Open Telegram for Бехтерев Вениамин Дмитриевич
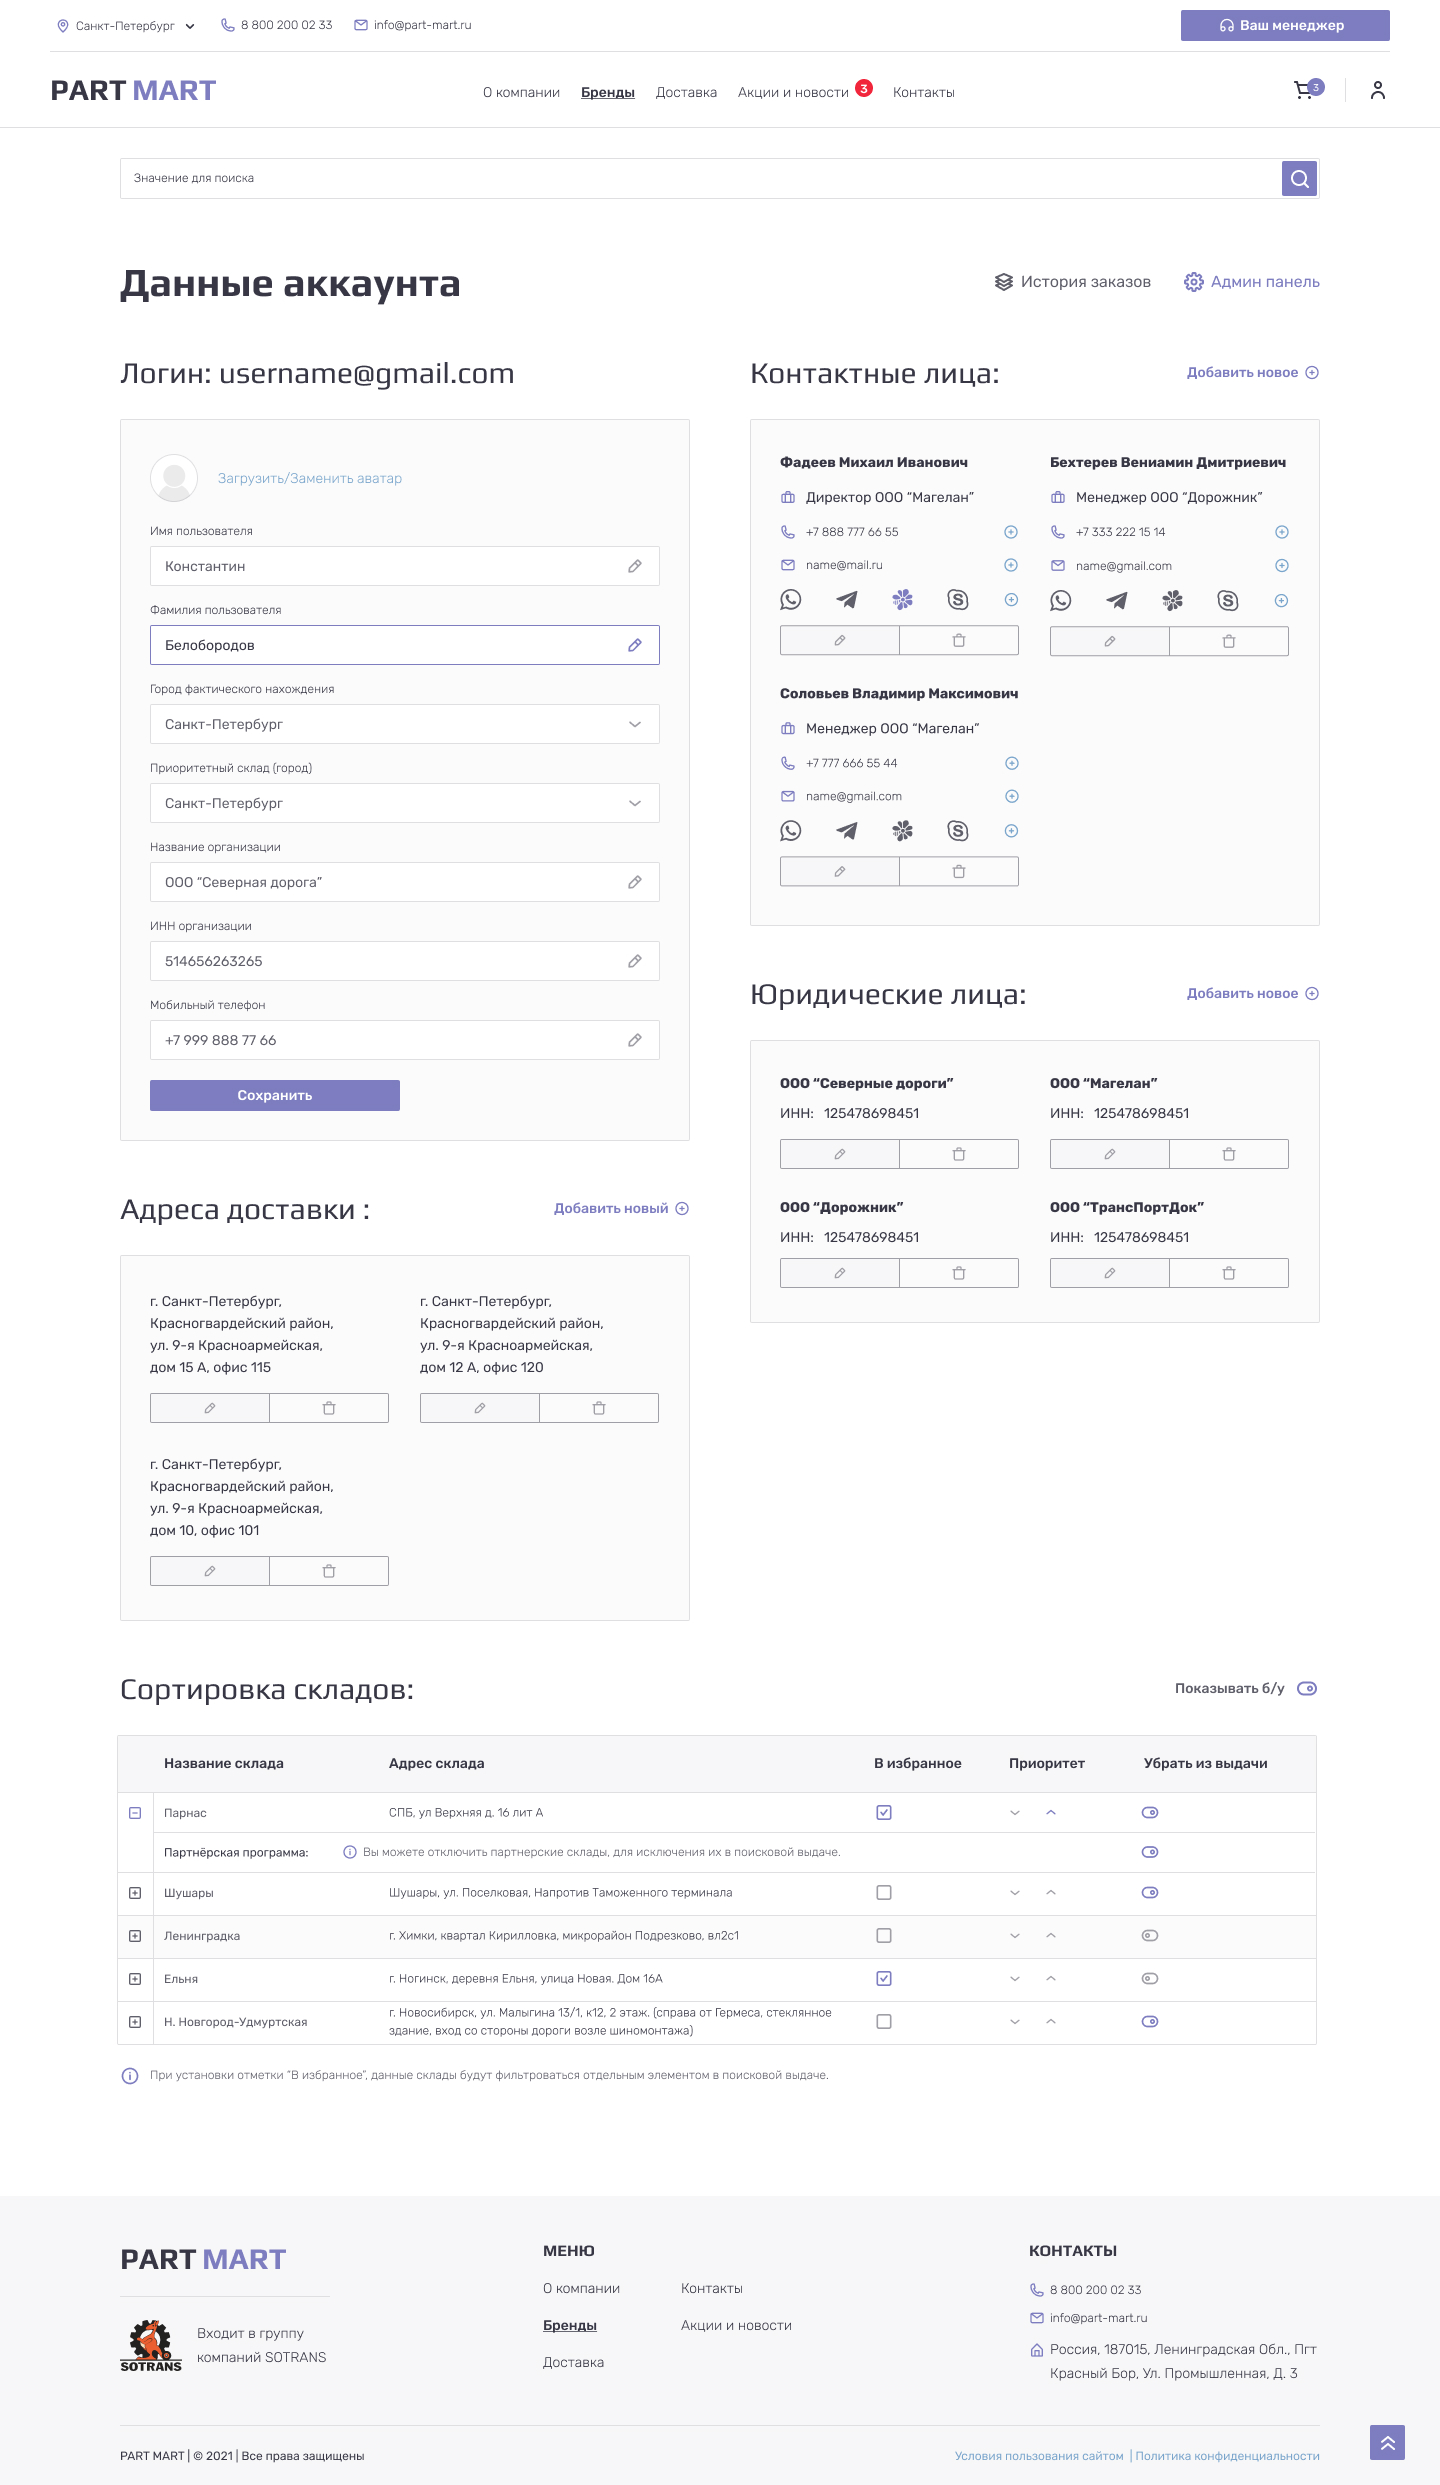Screen dimensions: 1440x2485 [1116, 601]
